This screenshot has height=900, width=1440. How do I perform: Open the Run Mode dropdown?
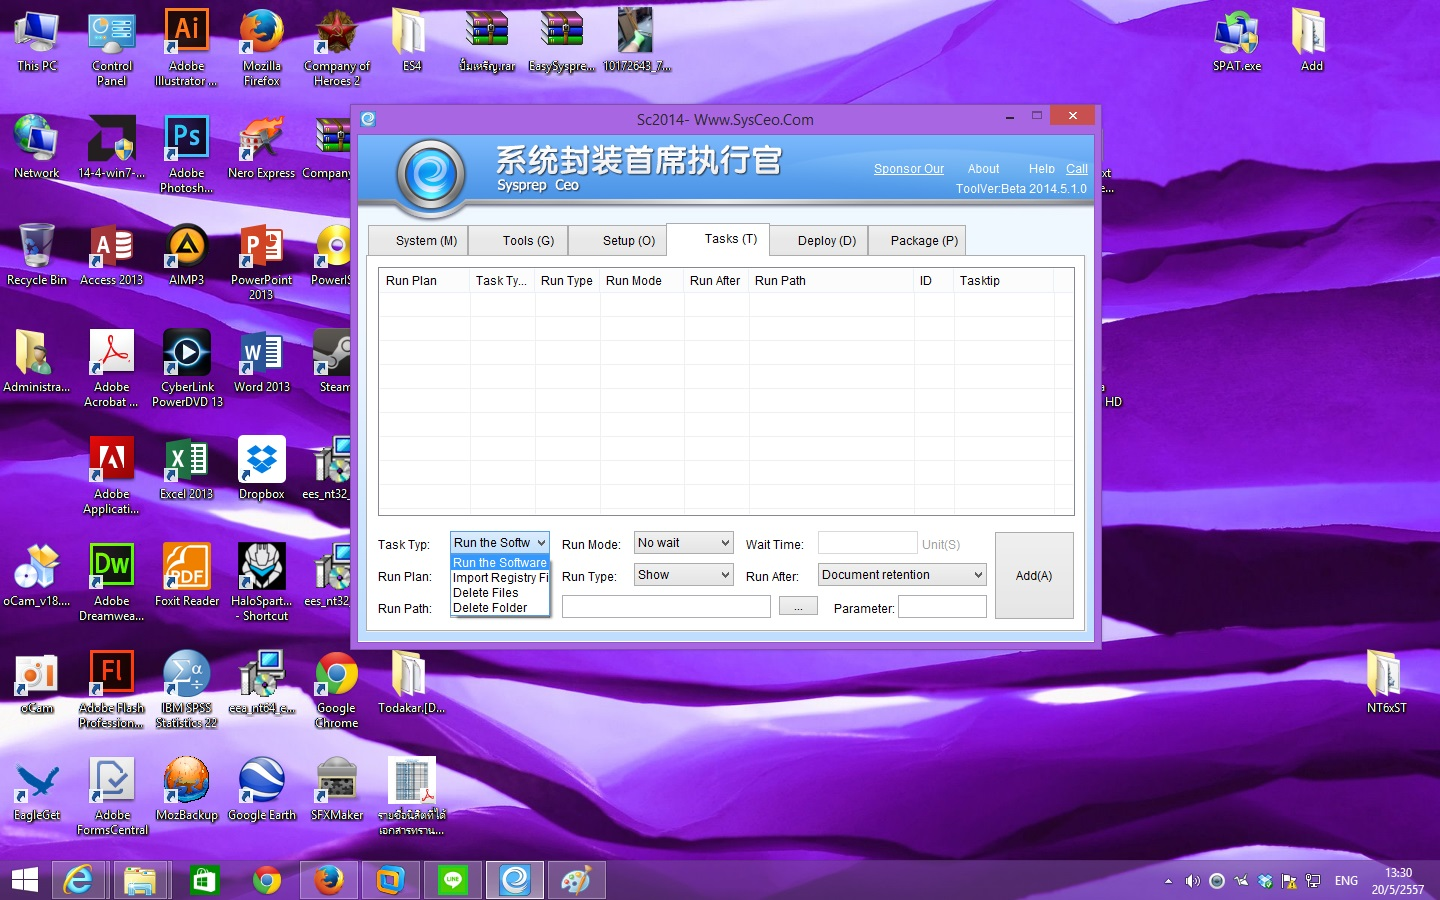pyautogui.click(x=683, y=543)
